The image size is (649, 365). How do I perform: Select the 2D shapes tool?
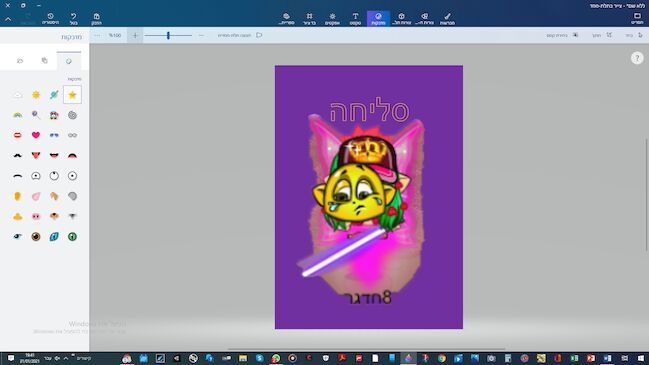(x=424, y=19)
